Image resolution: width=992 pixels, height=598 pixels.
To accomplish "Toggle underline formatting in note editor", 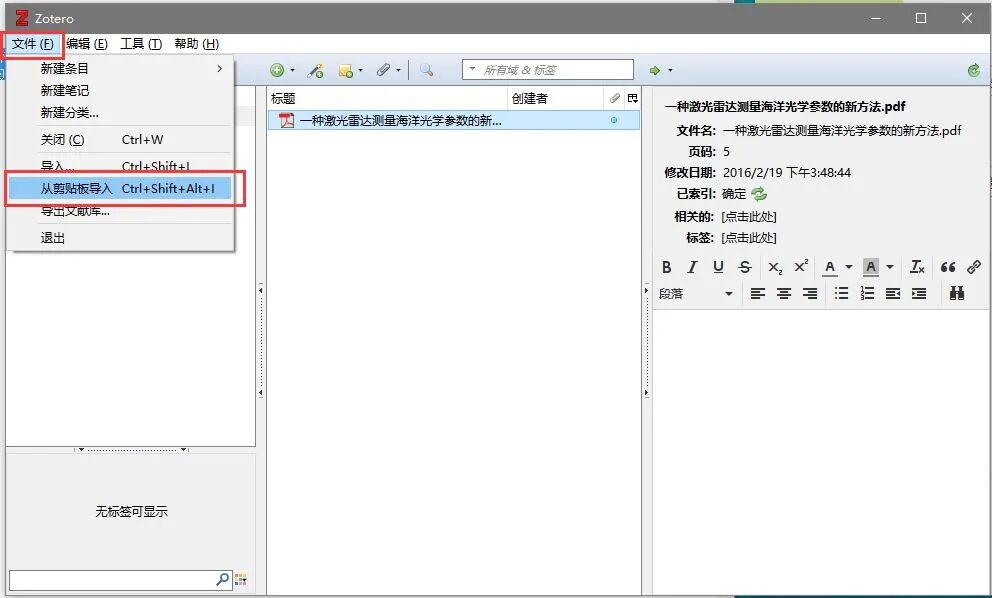I will (718, 267).
